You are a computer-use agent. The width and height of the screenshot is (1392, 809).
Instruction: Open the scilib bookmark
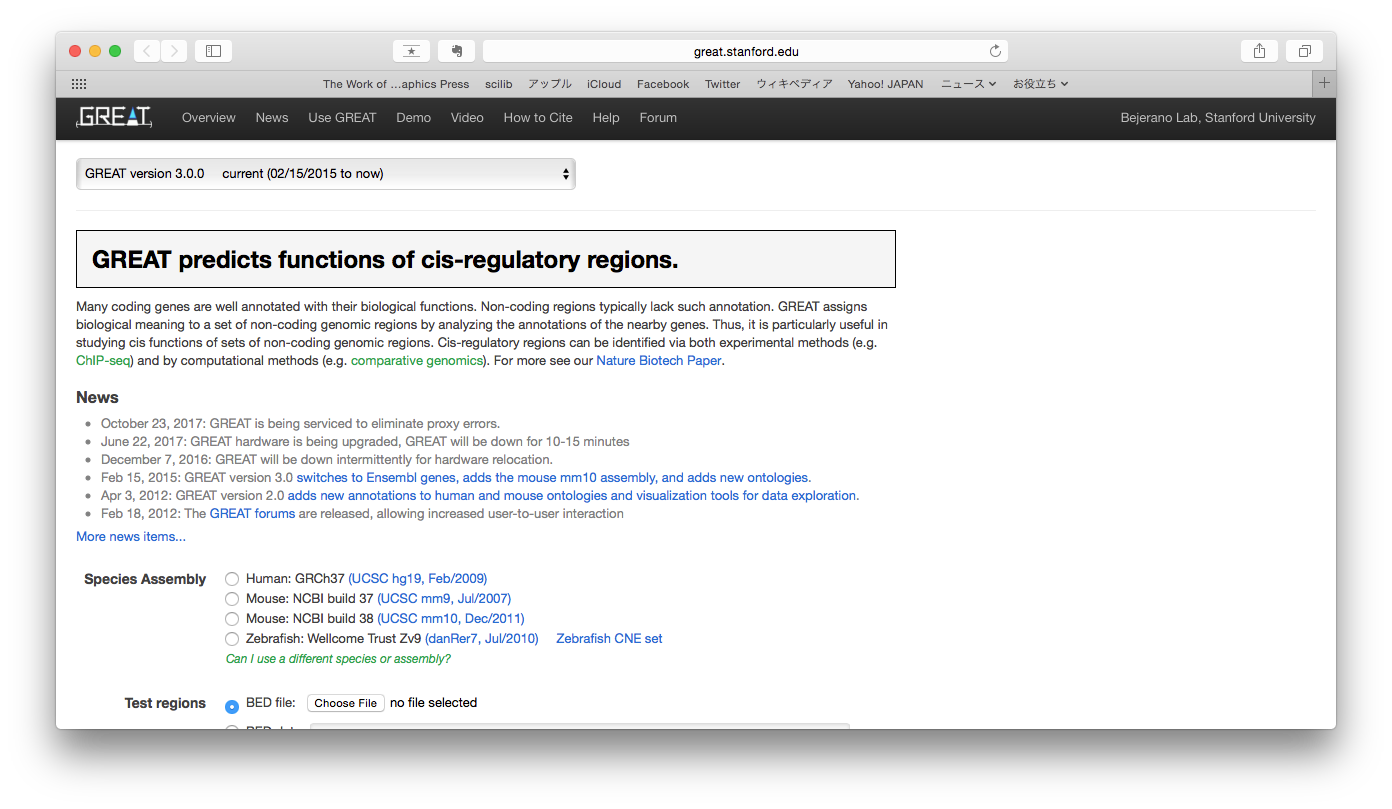click(499, 84)
